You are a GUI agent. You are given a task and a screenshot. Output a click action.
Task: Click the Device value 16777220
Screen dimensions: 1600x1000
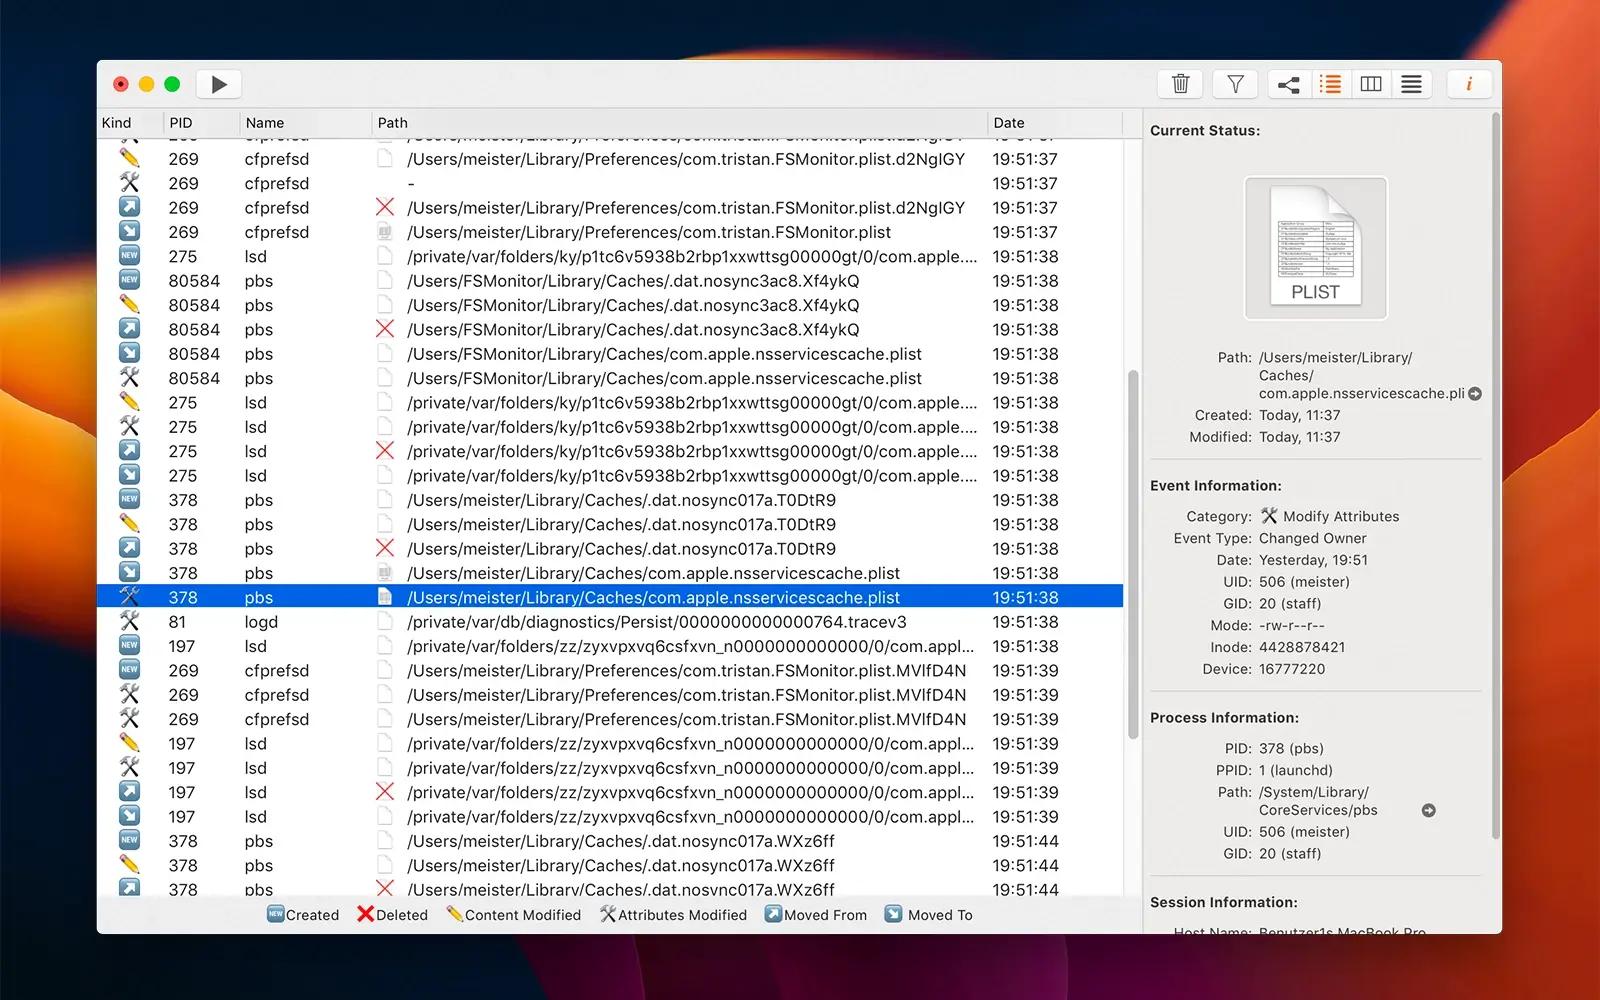click(x=1292, y=669)
